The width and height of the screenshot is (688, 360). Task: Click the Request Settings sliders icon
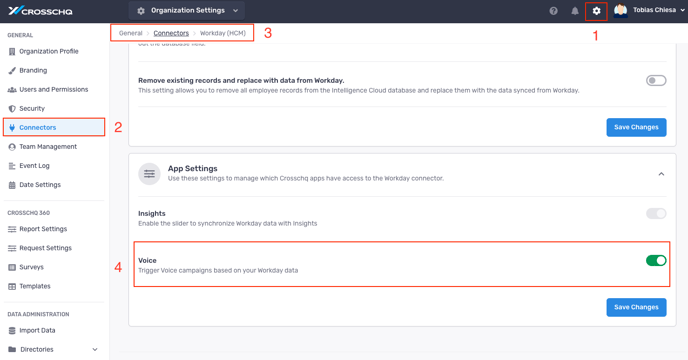point(12,248)
